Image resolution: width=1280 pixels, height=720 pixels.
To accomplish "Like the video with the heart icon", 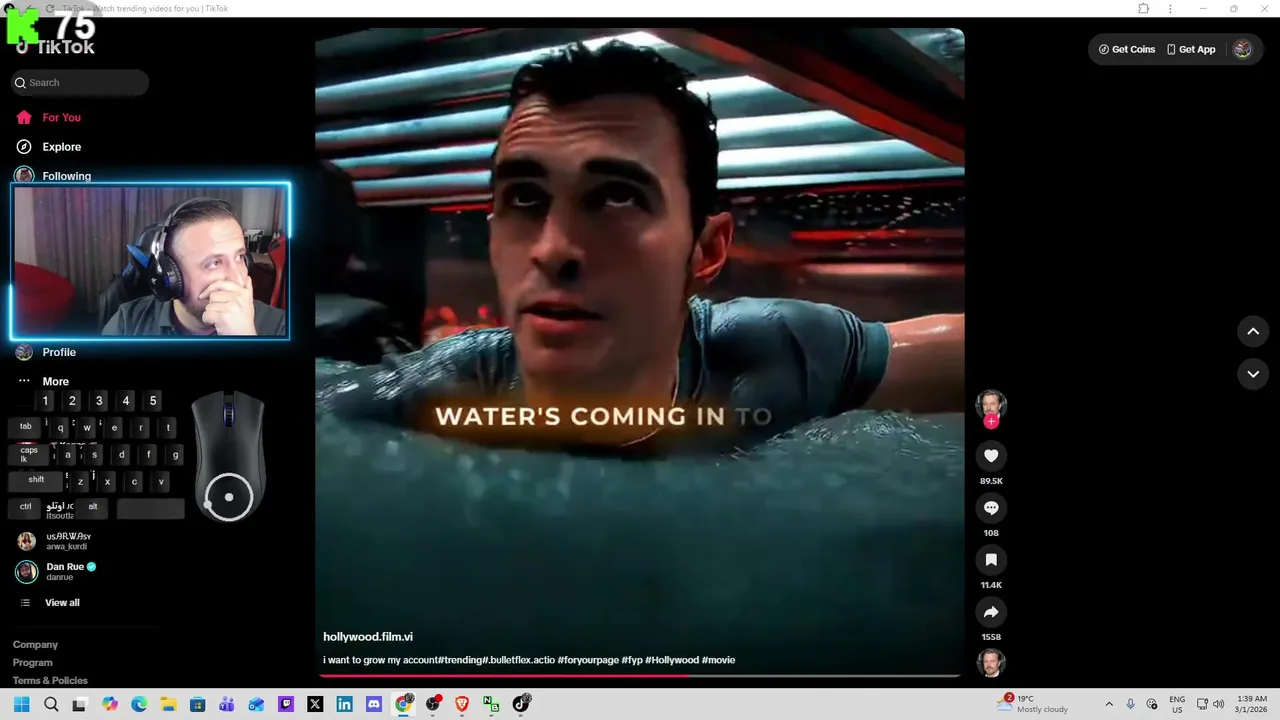I will click(x=991, y=456).
